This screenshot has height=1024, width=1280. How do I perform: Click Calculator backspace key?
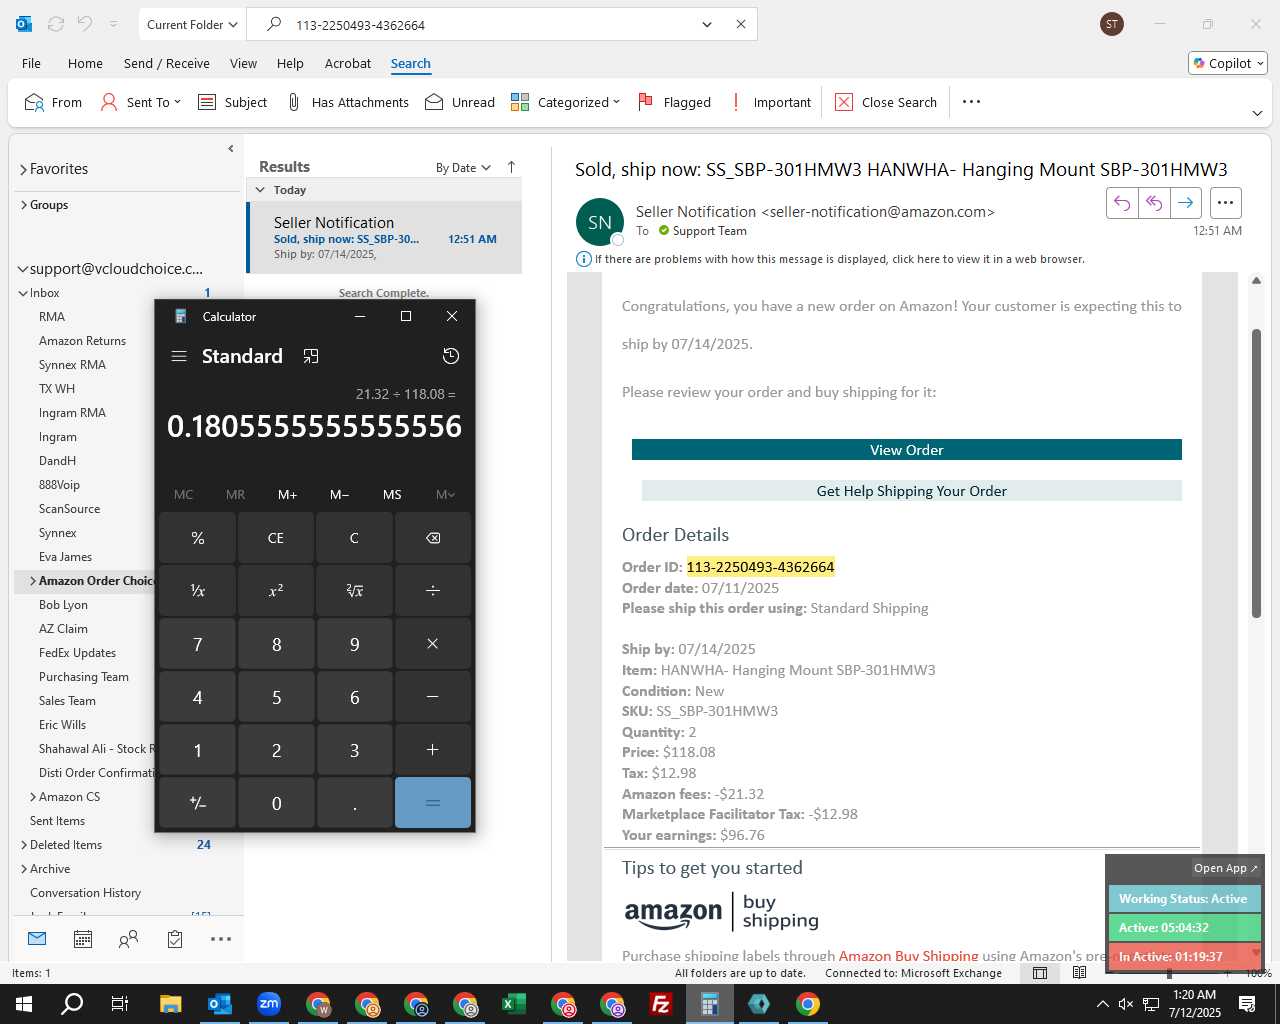[x=433, y=538]
